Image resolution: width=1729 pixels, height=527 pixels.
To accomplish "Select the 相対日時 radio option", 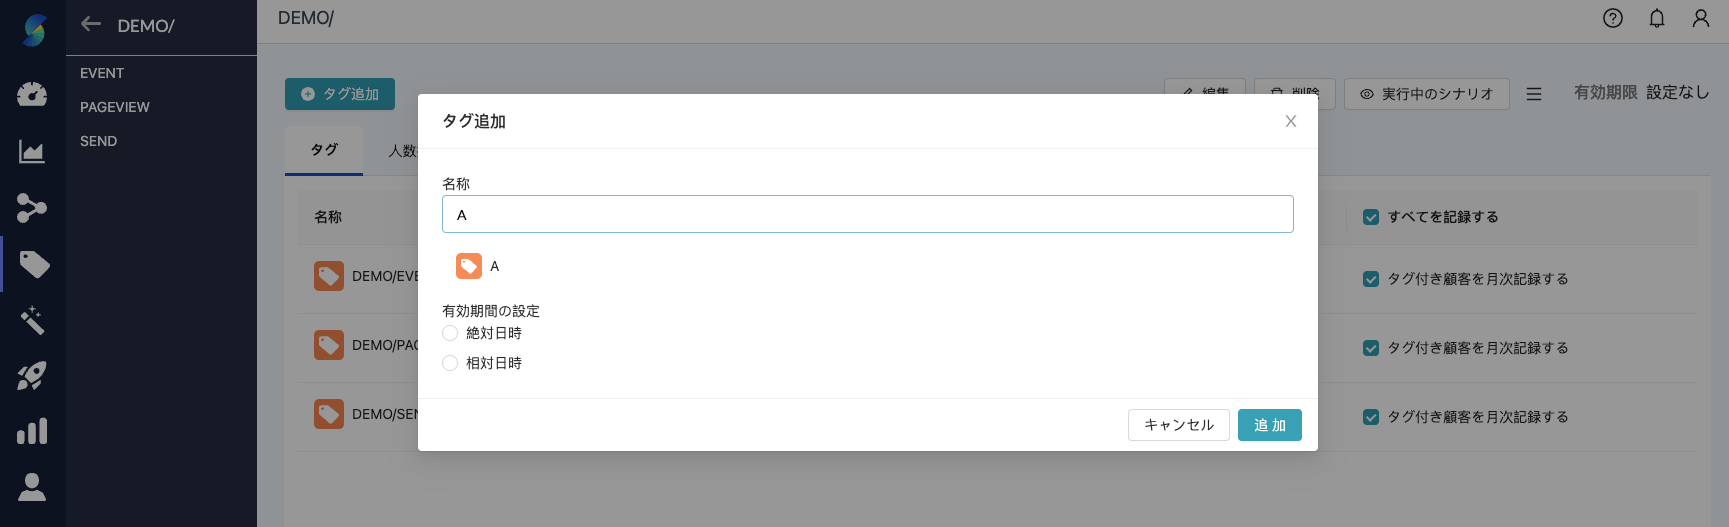I will [450, 363].
